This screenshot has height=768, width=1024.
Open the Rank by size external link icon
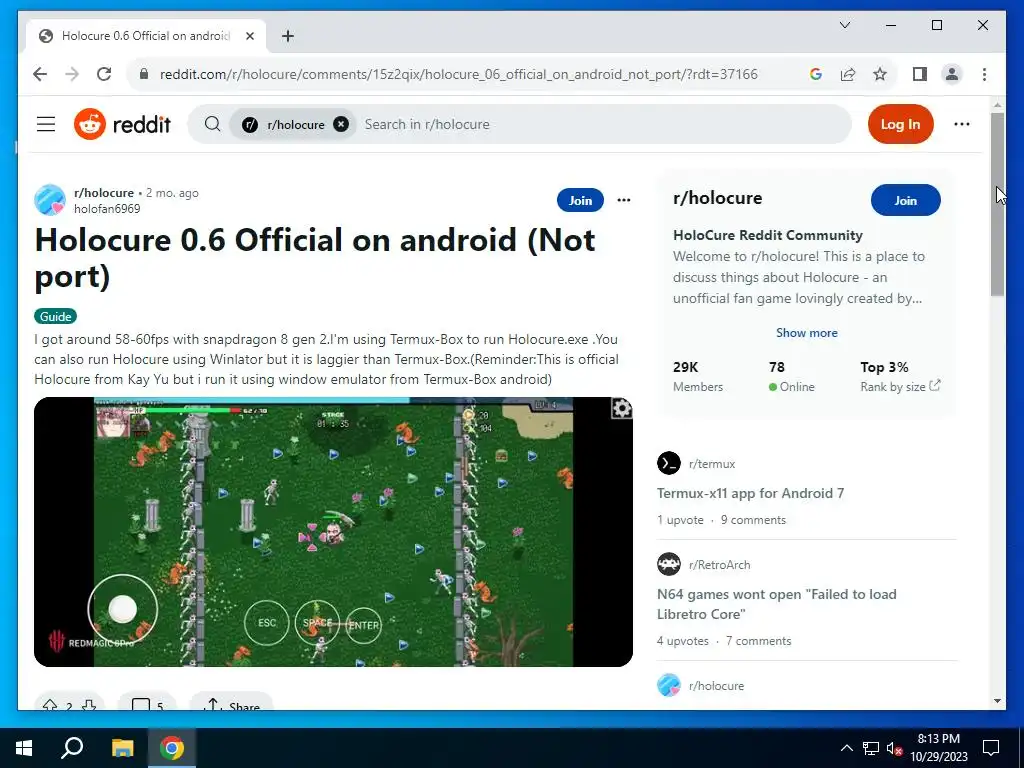935,385
